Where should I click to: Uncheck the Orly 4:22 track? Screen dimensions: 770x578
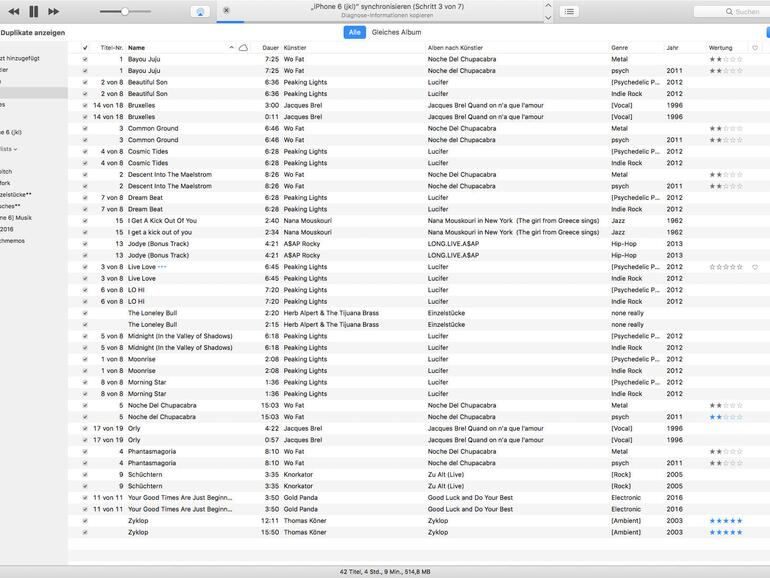tap(85, 429)
